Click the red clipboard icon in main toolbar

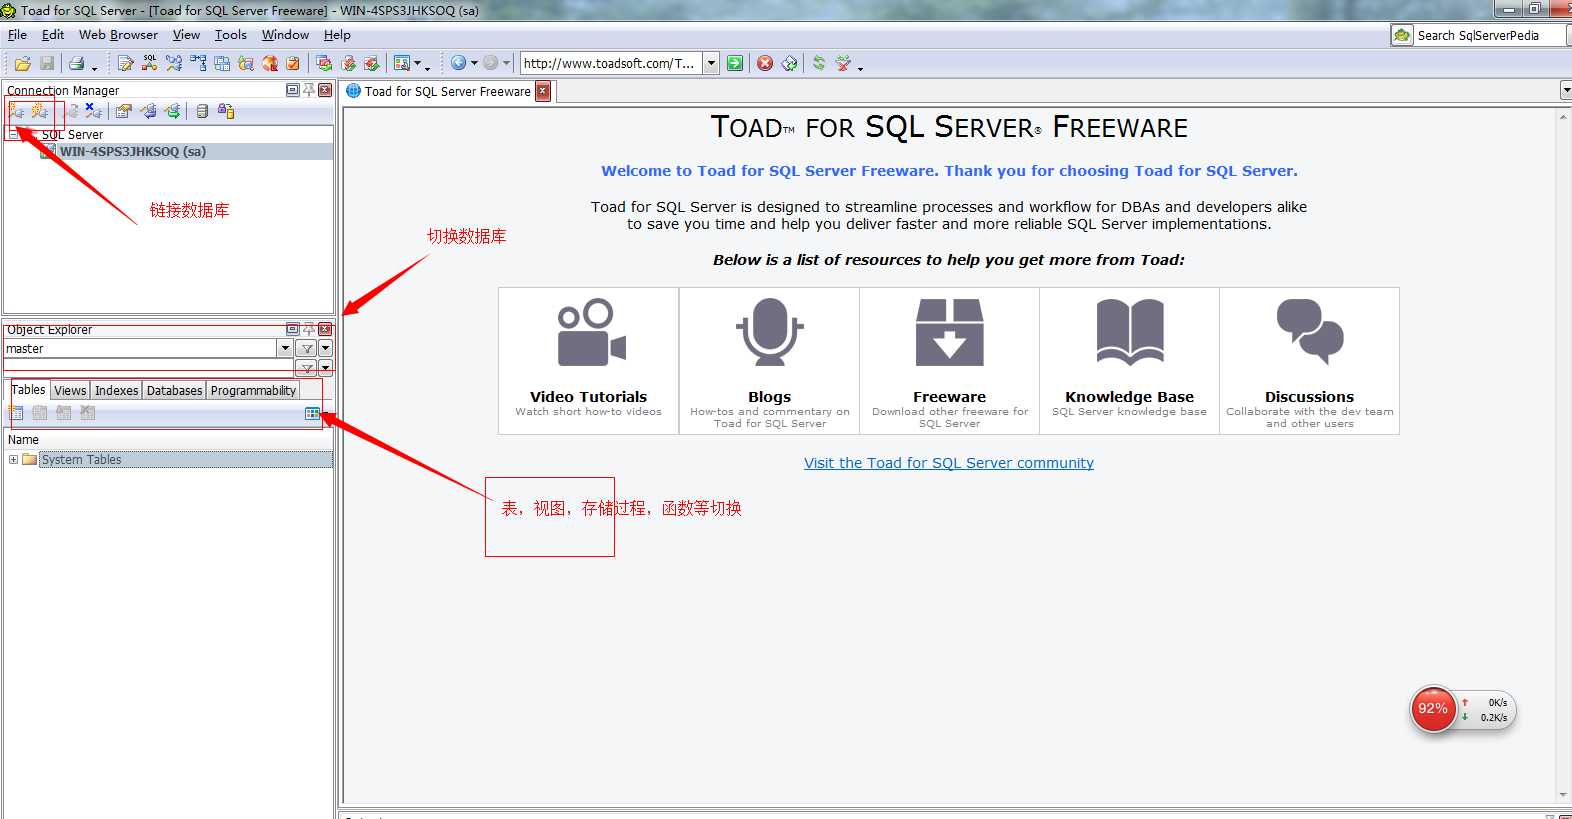tap(293, 63)
